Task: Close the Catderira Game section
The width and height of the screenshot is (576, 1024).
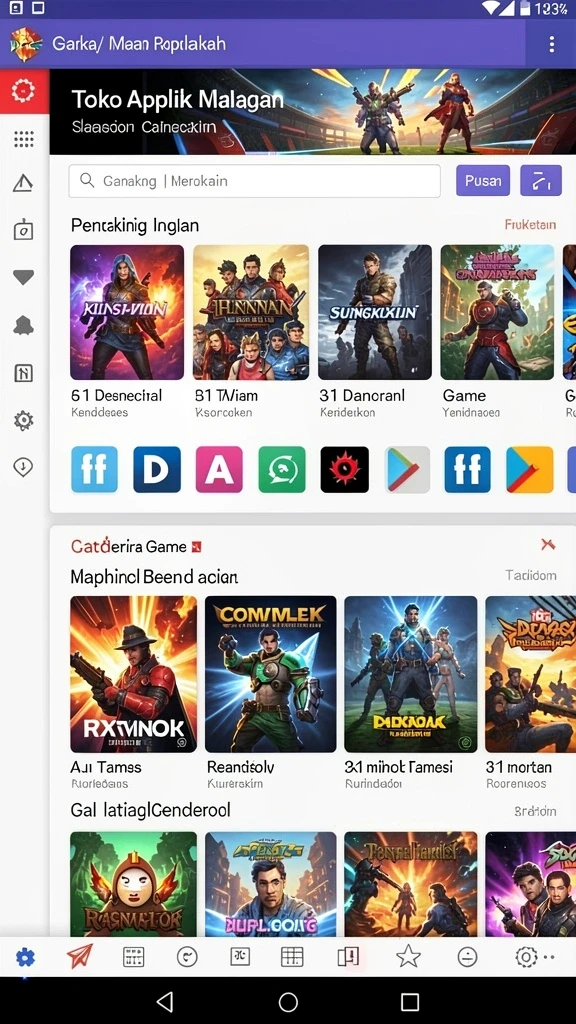Action: tap(548, 544)
